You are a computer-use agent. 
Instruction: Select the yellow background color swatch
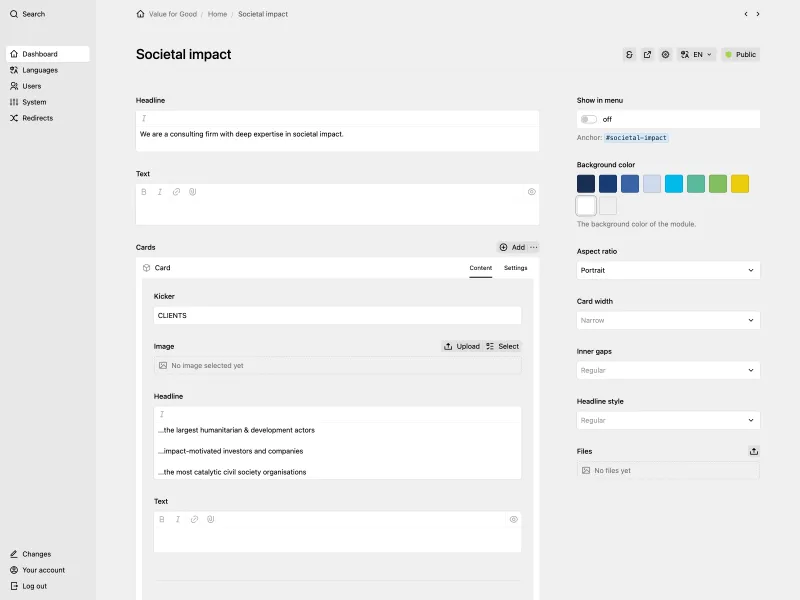(x=739, y=184)
